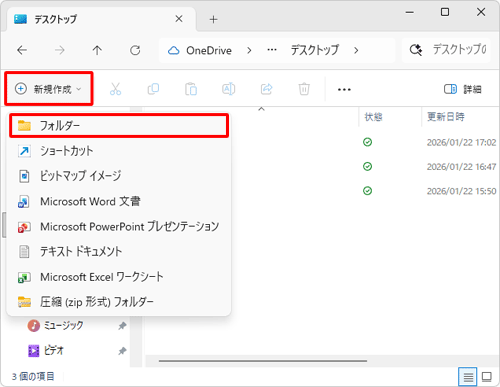This screenshot has width=500, height=387.
Task: Click the 3 個の項目 status text
Action: 33,377
